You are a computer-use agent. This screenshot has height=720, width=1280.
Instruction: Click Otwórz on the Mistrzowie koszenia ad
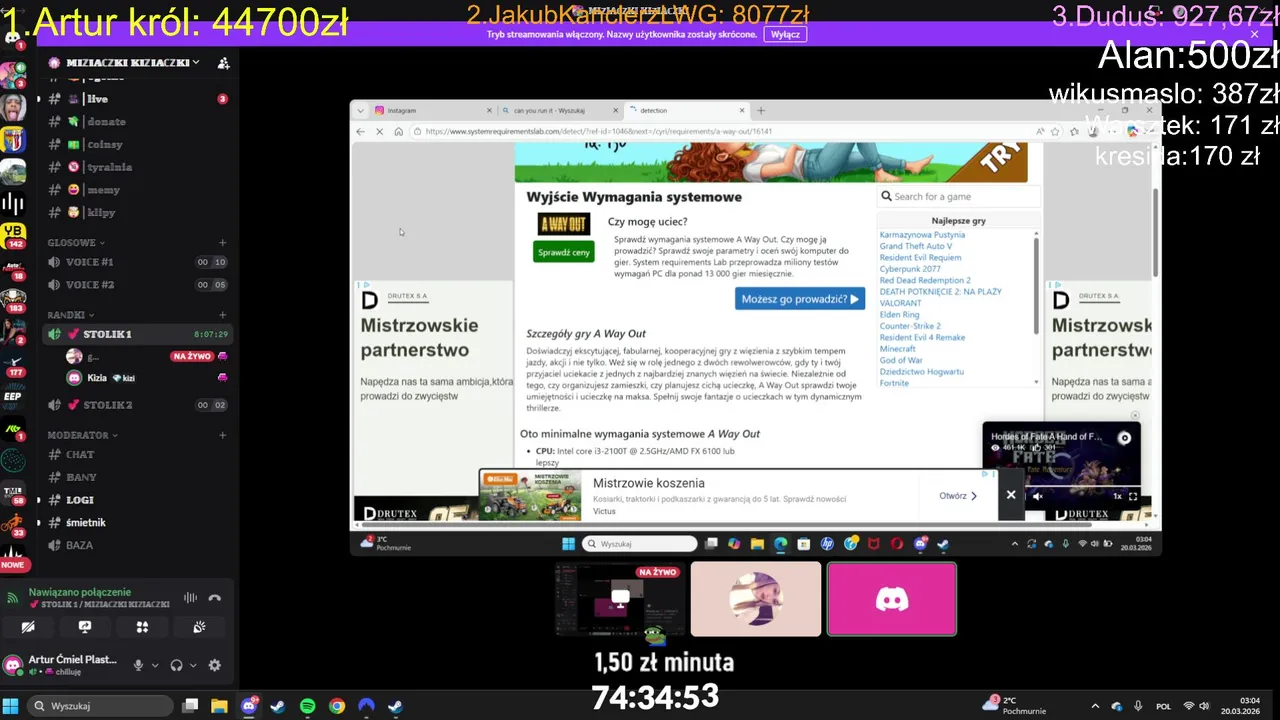point(959,496)
